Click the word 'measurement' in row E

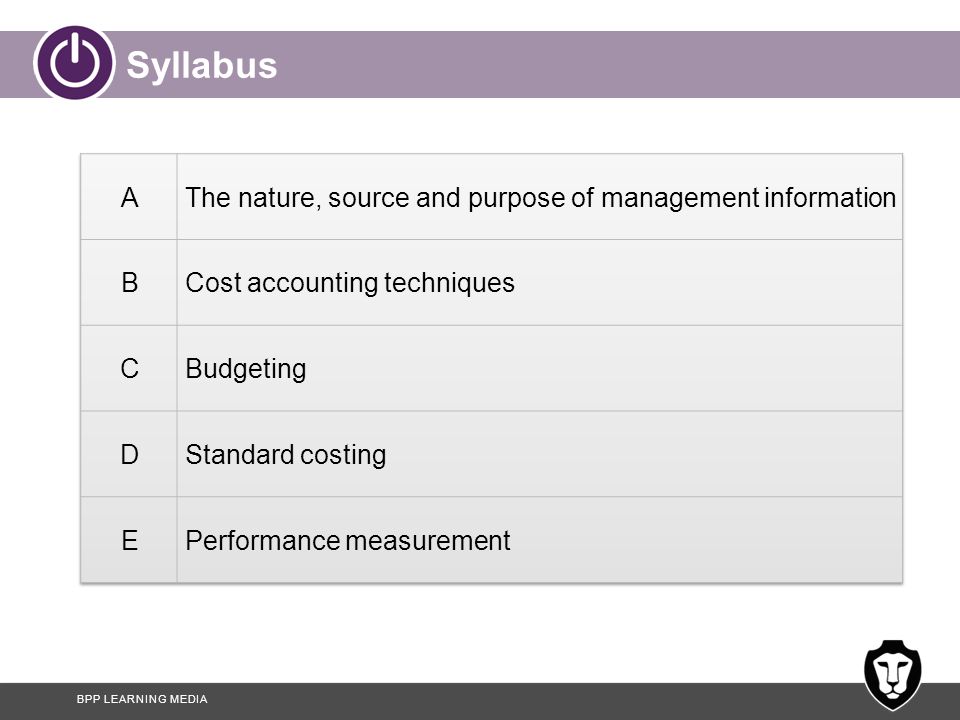(427, 541)
